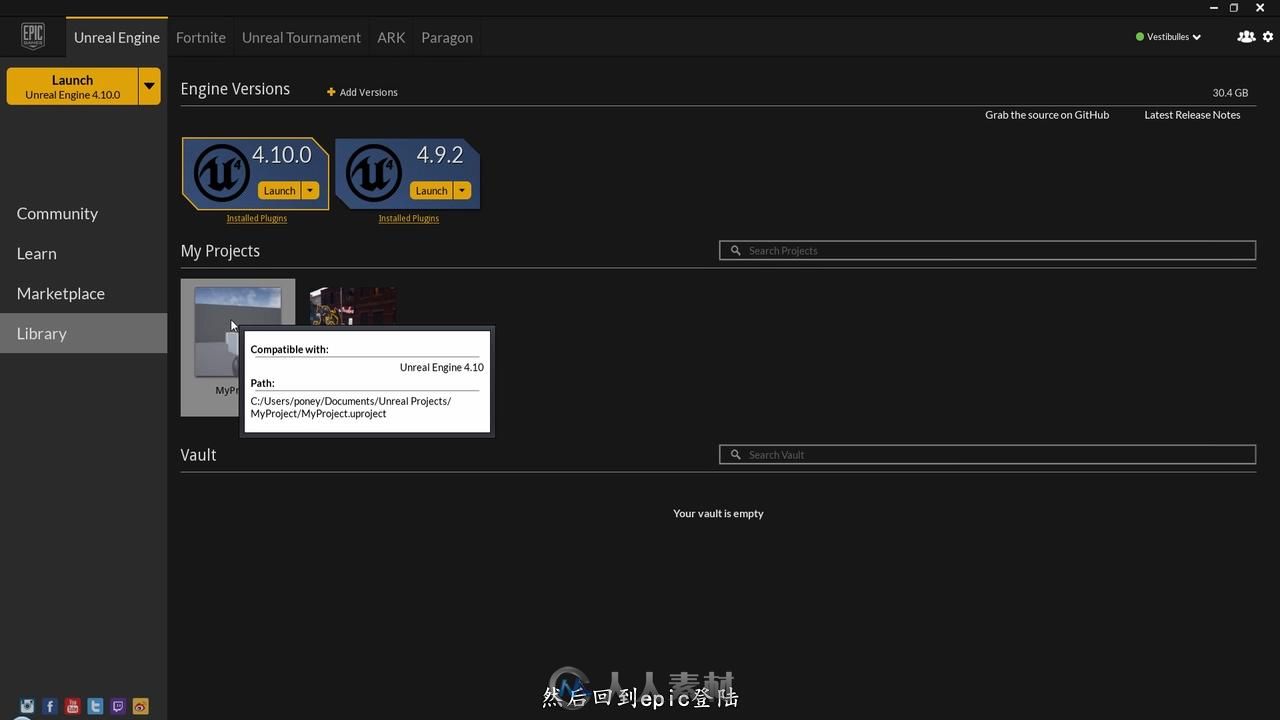Click the Unreal logo on 4.10.0 card
Image resolution: width=1280 pixels, height=720 pixels.
click(221, 173)
